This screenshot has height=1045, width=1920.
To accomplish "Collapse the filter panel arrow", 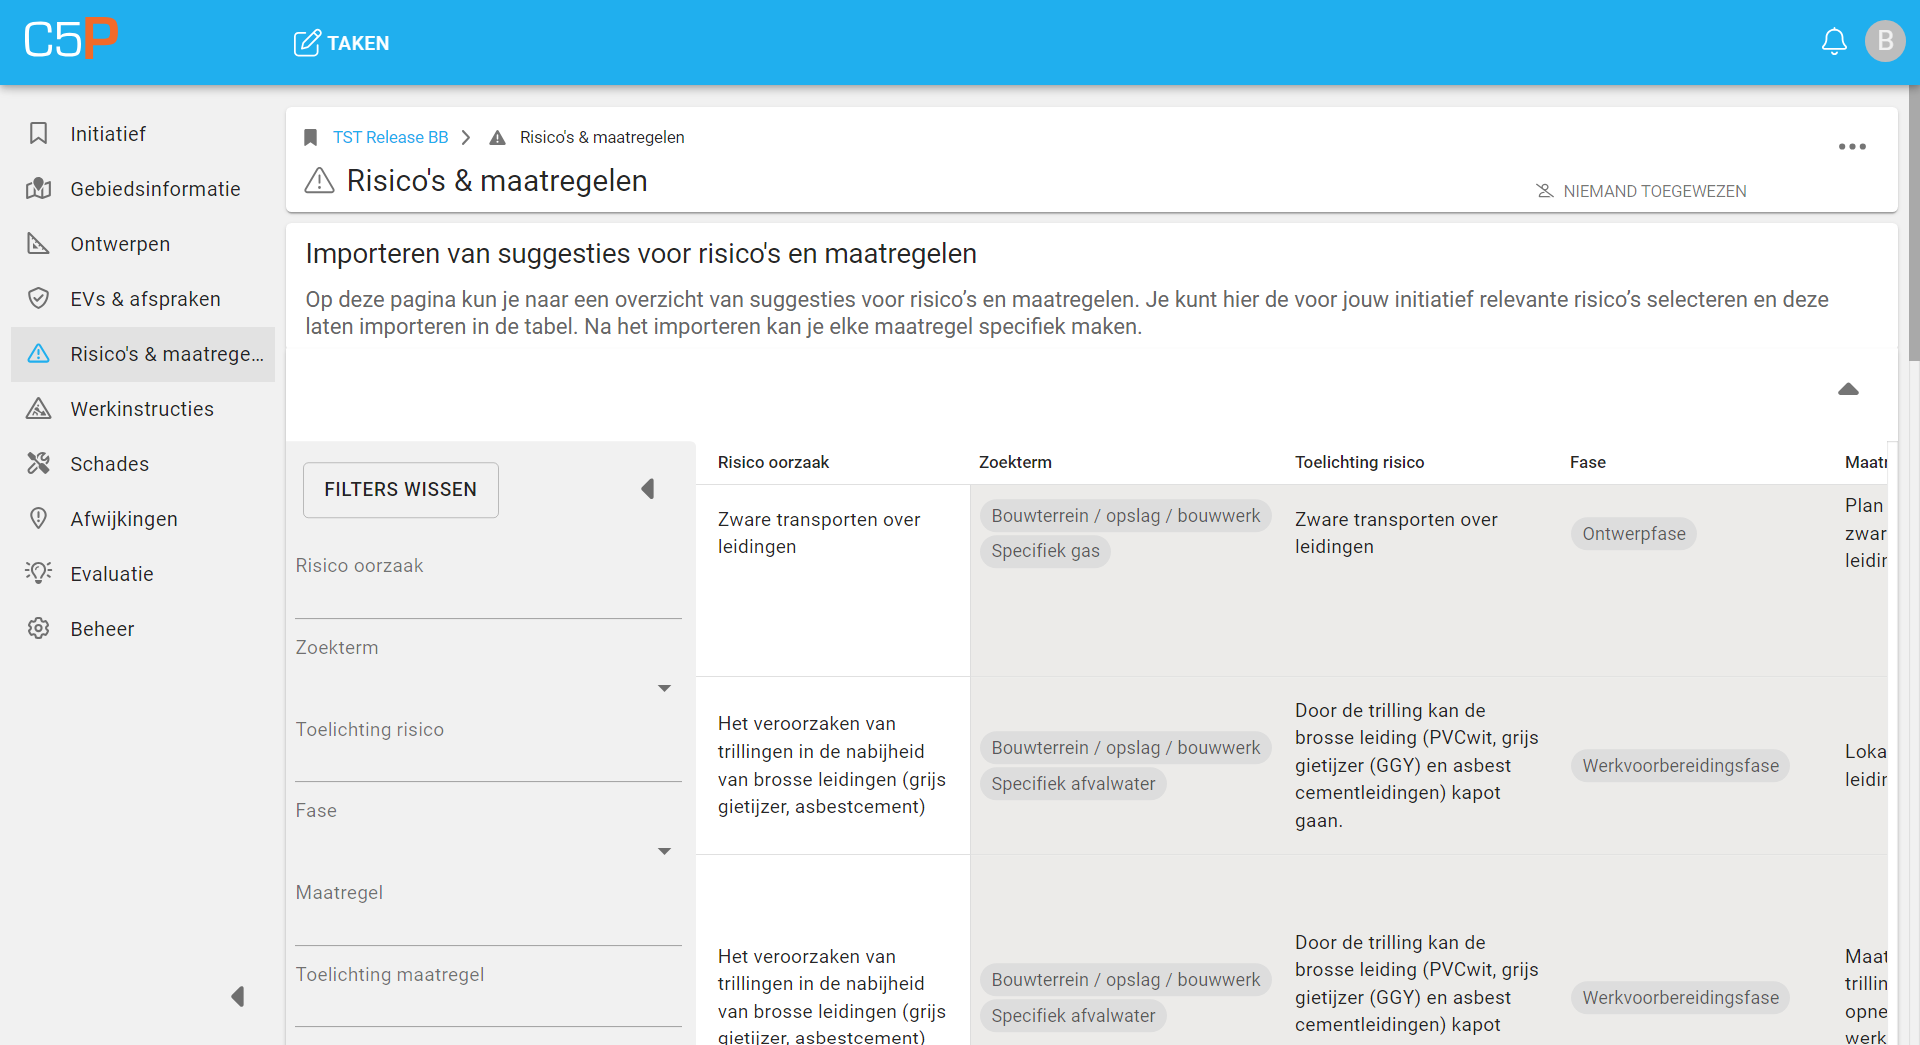I will click(648, 489).
